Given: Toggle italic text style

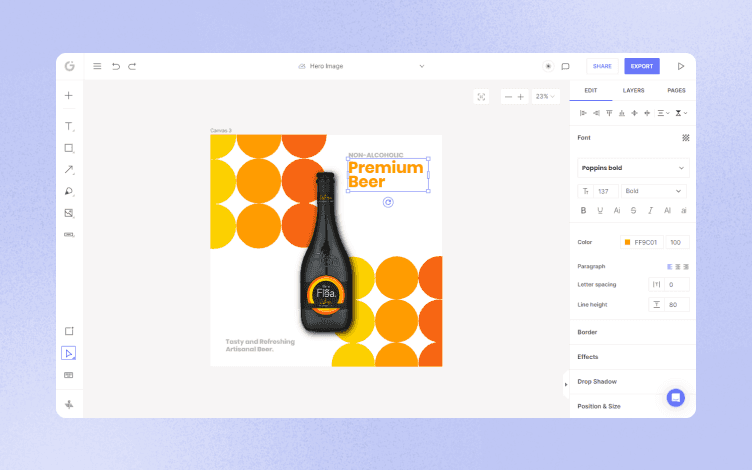Looking at the screenshot, I should coord(650,211).
